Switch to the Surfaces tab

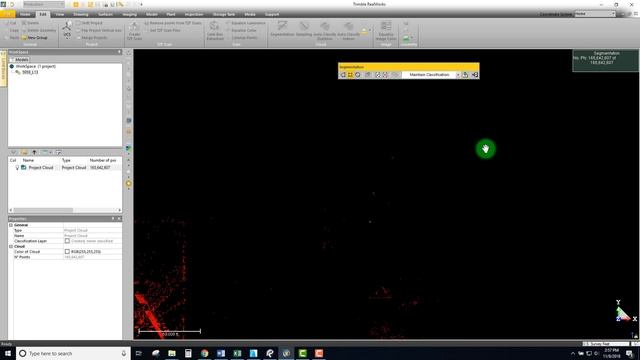[x=105, y=14]
